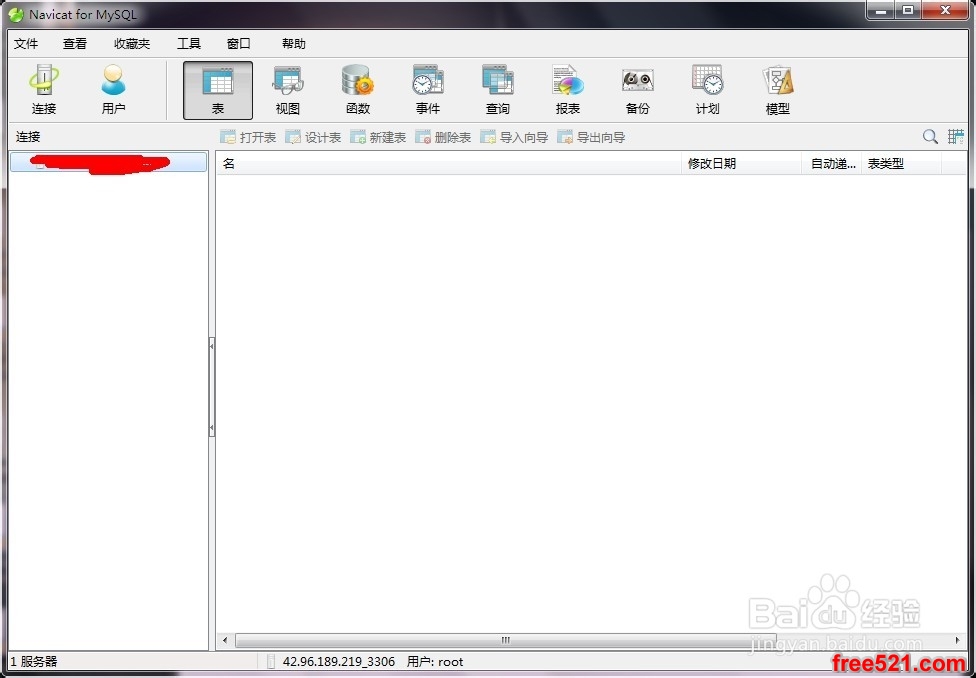Select the redacted connection in the tree
This screenshot has width=976, height=678.
coord(100,163)
